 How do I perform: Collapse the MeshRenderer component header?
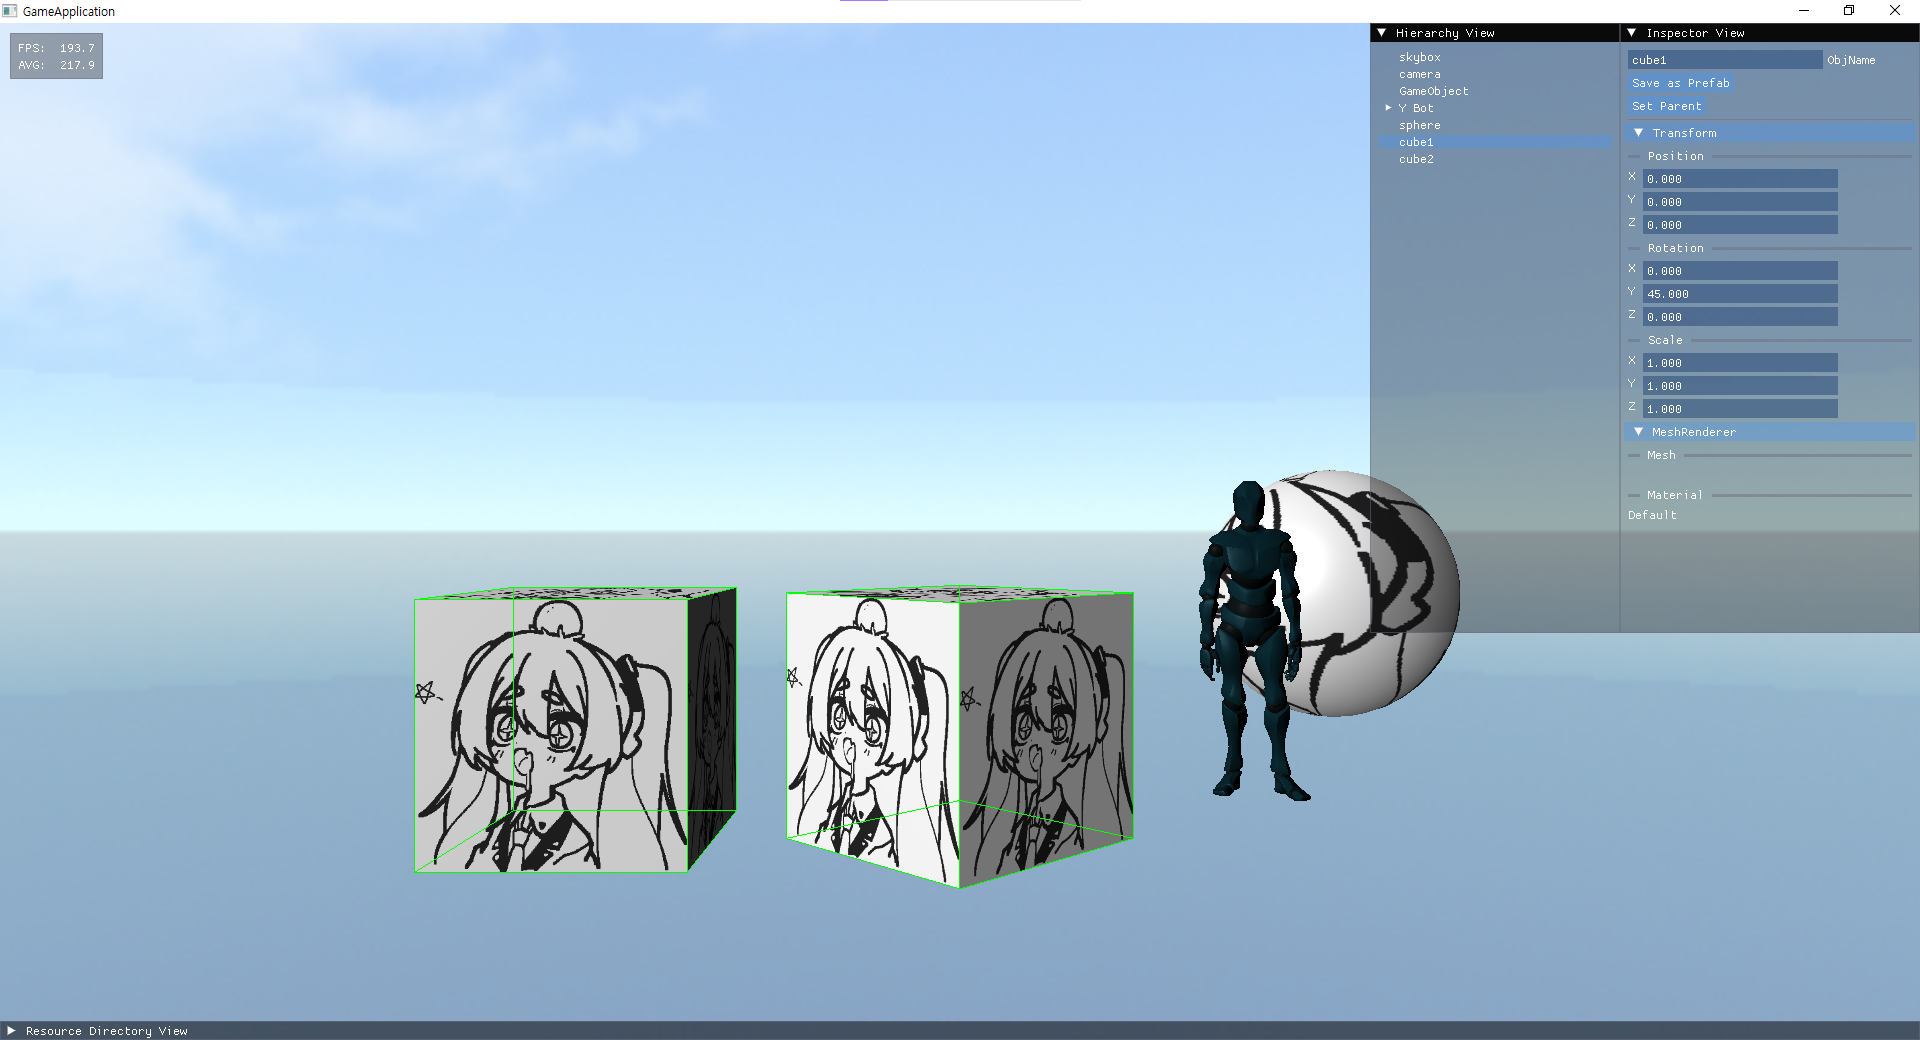point(1770,432)
